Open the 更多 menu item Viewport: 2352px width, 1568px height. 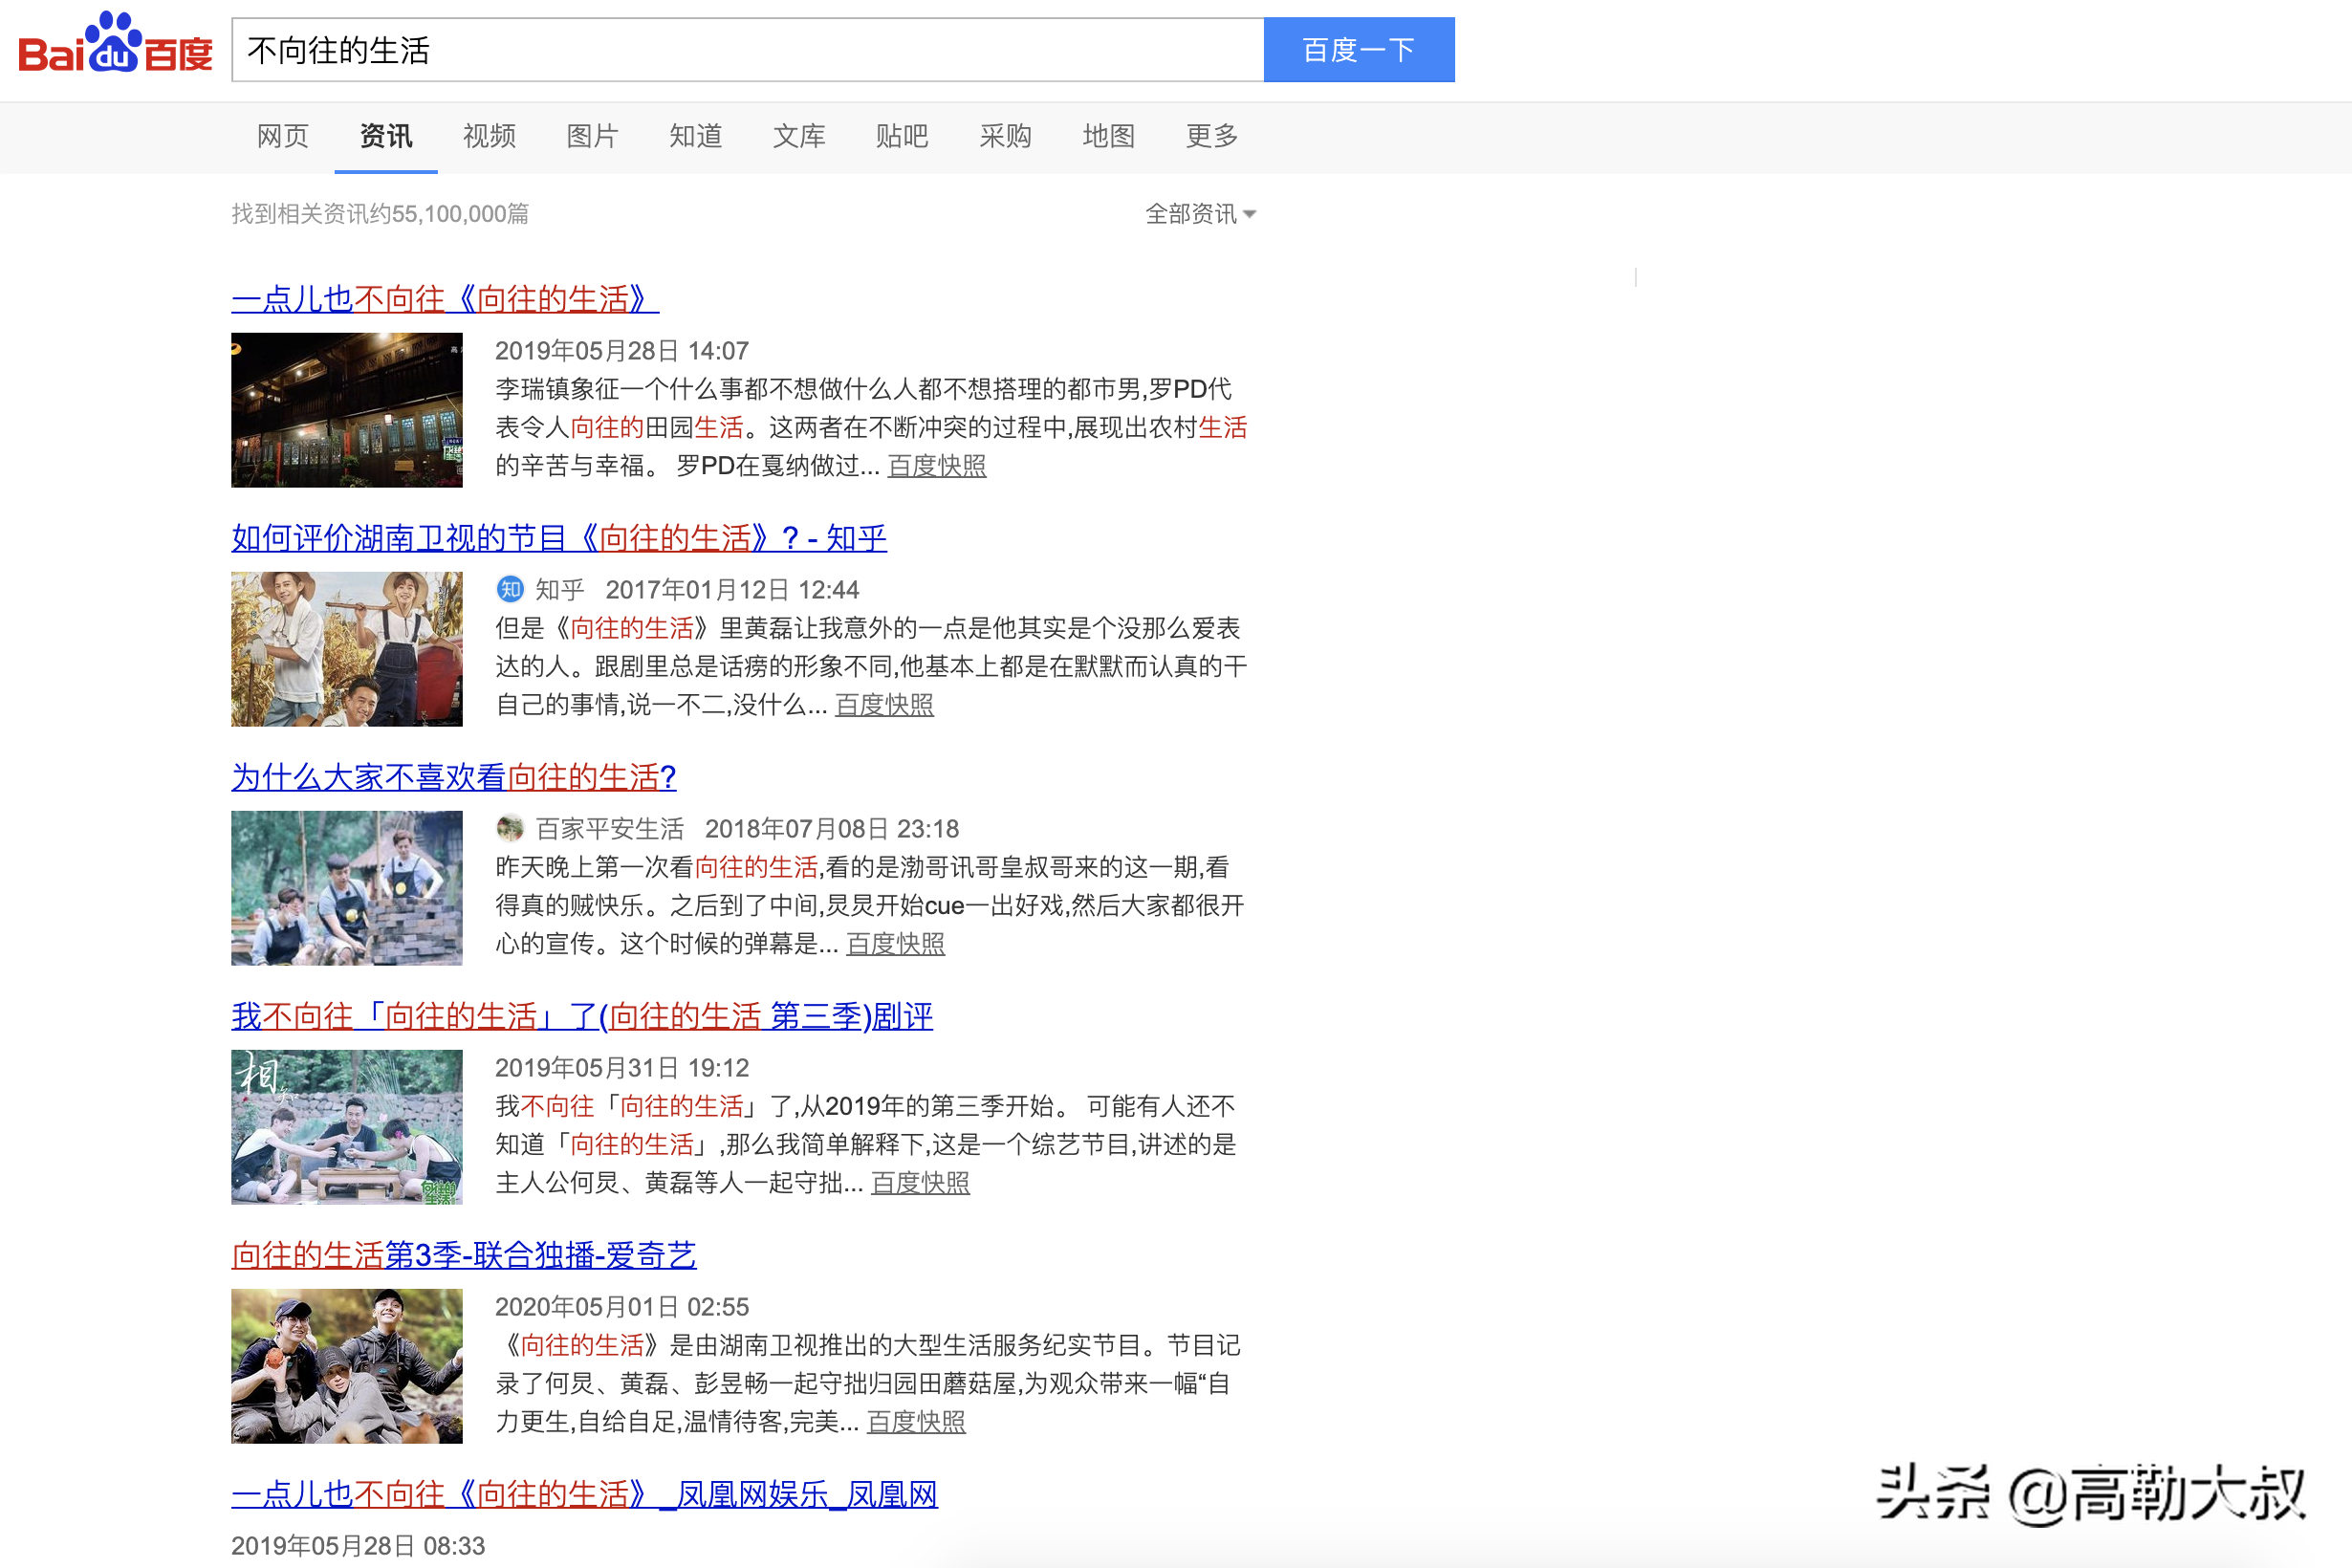[x=1212, y=136]
